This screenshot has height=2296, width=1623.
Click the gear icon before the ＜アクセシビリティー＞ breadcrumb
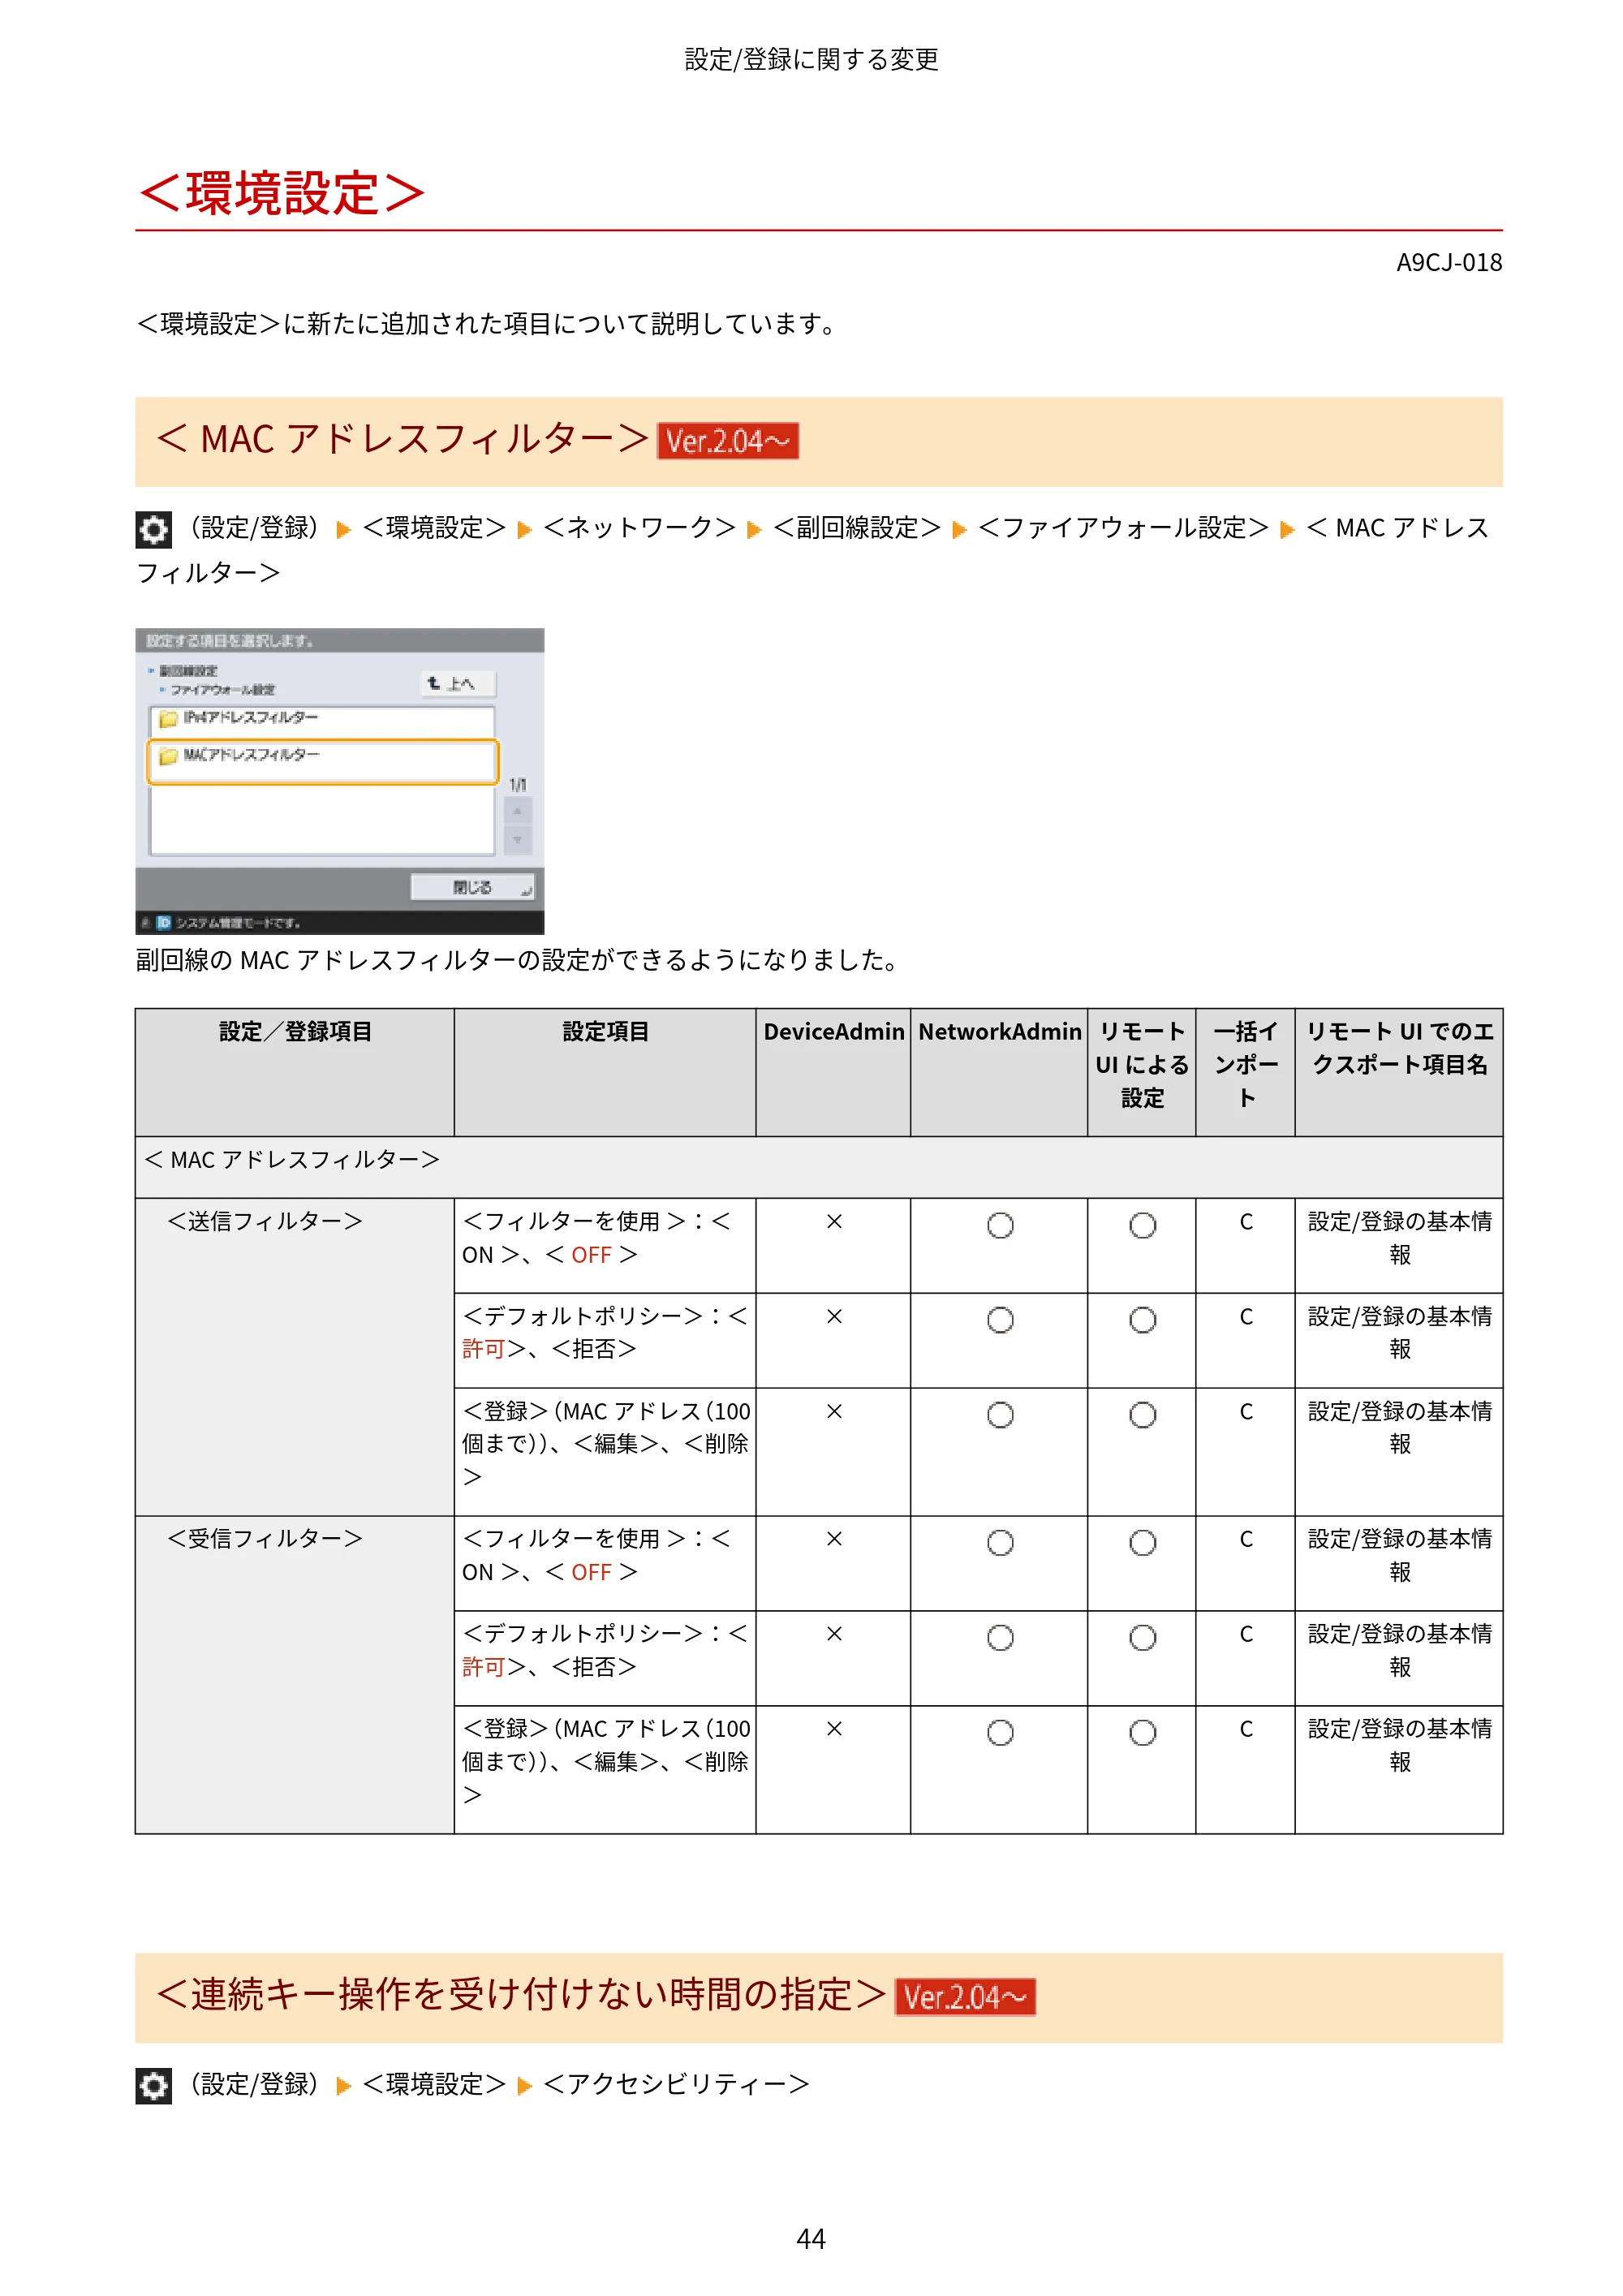tap(153, 2086)
